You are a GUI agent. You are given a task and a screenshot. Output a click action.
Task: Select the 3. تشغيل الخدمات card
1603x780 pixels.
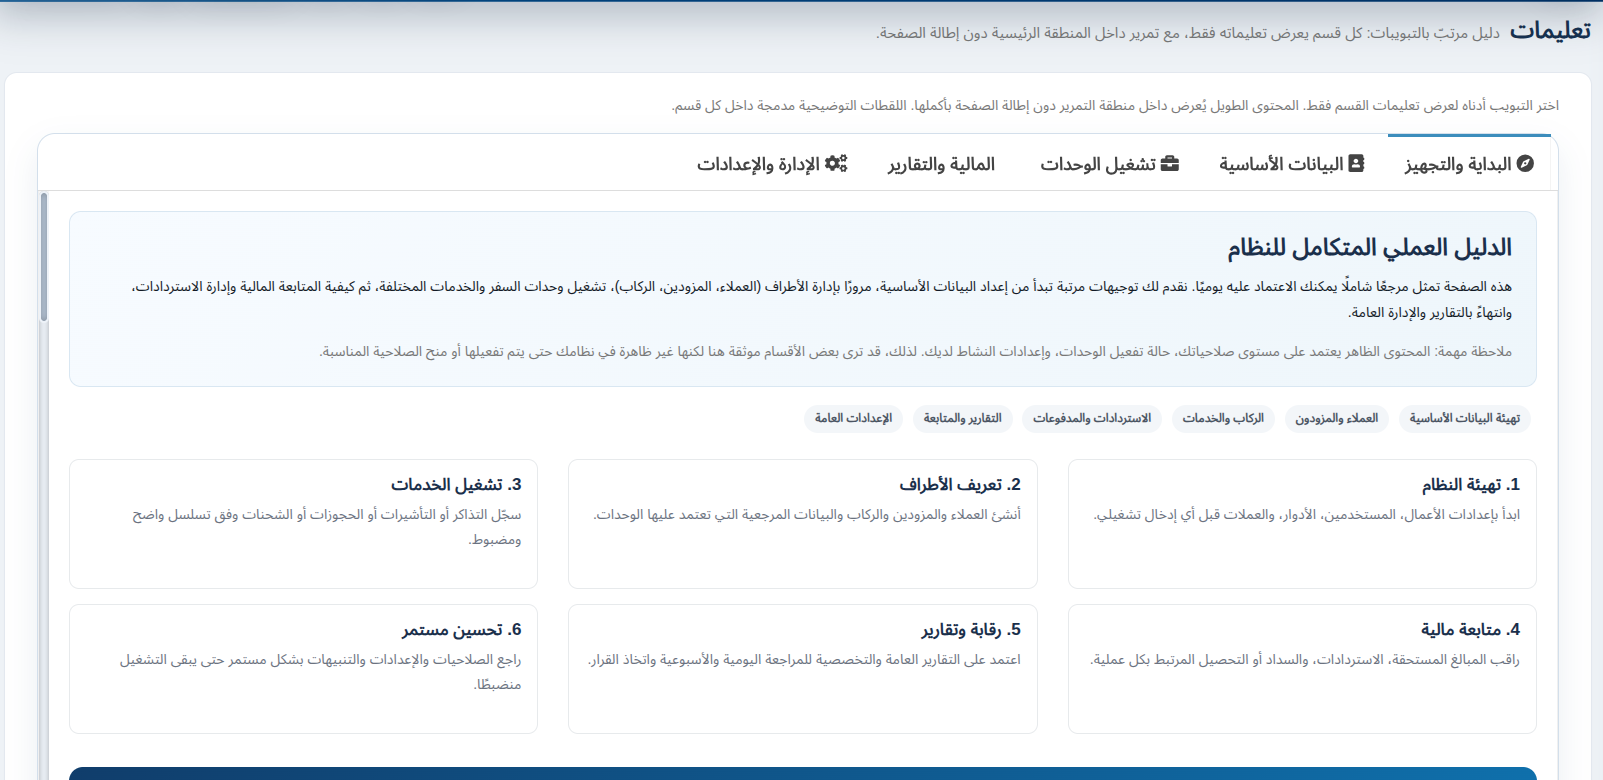[303, 523]
